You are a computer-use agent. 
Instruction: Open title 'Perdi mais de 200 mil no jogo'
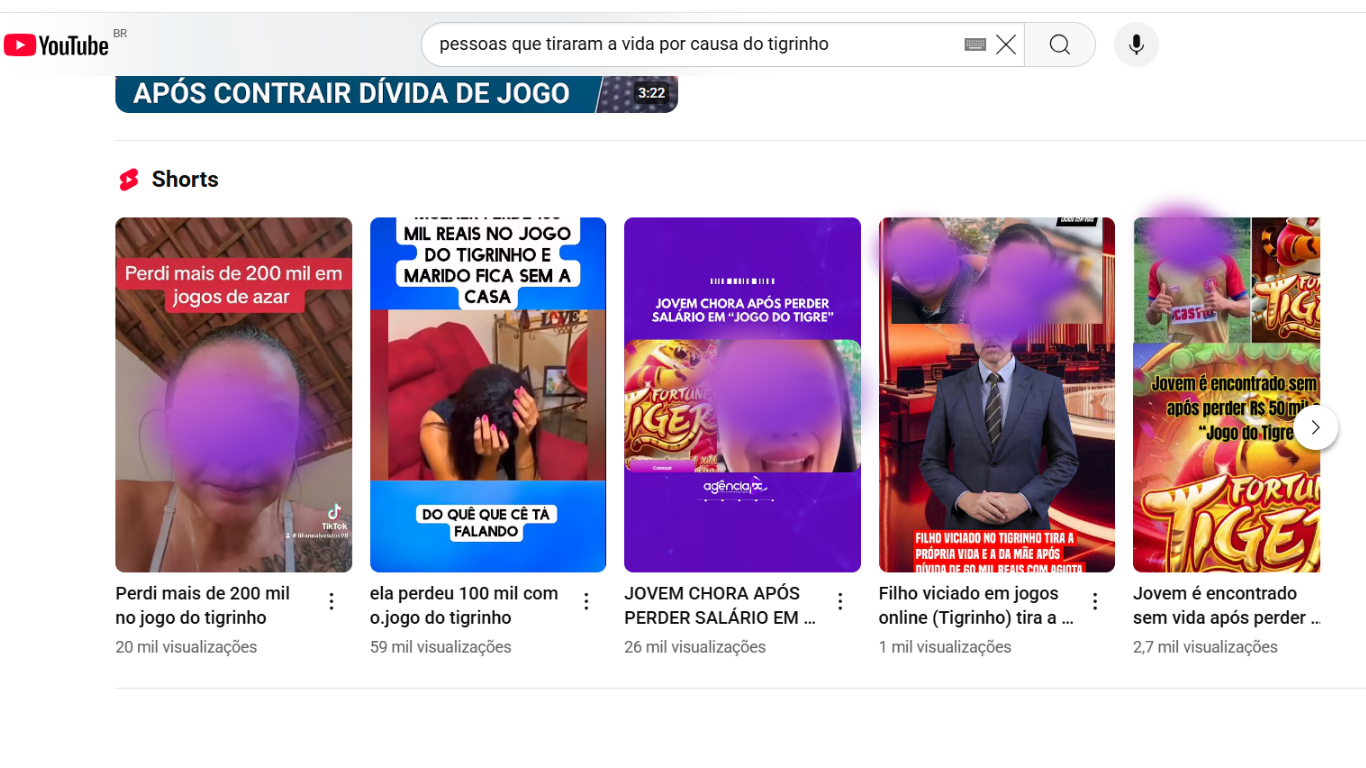(x=203, y=605)
